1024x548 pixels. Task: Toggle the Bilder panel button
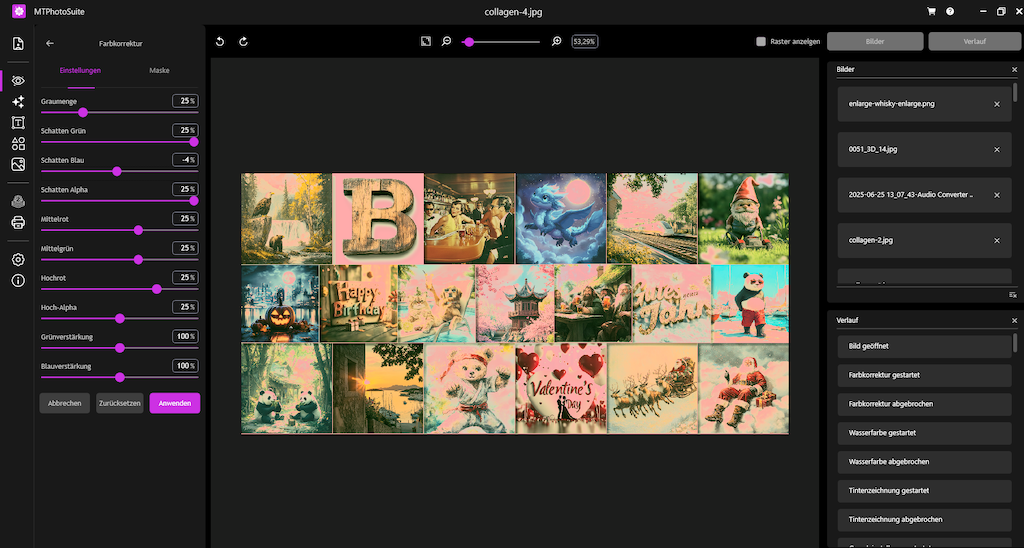875,42
